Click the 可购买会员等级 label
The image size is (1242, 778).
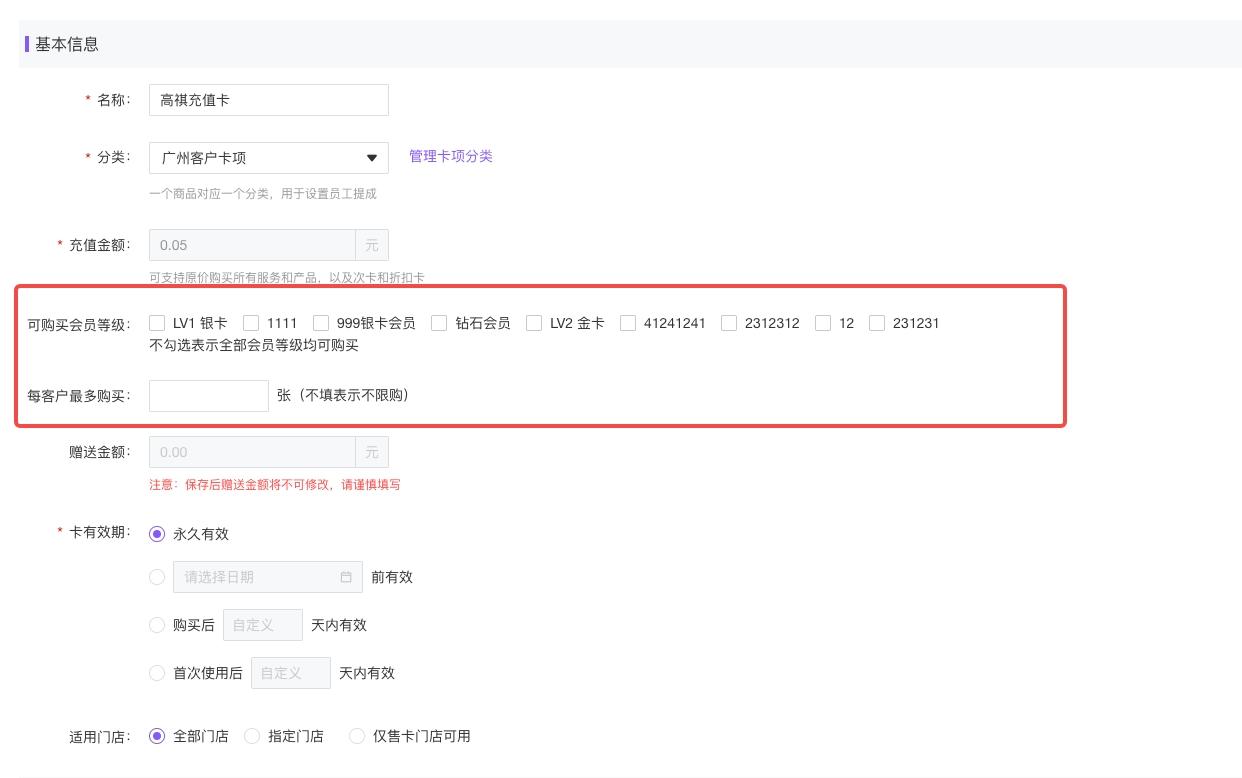pyautogui.click(x=79, y=324)
